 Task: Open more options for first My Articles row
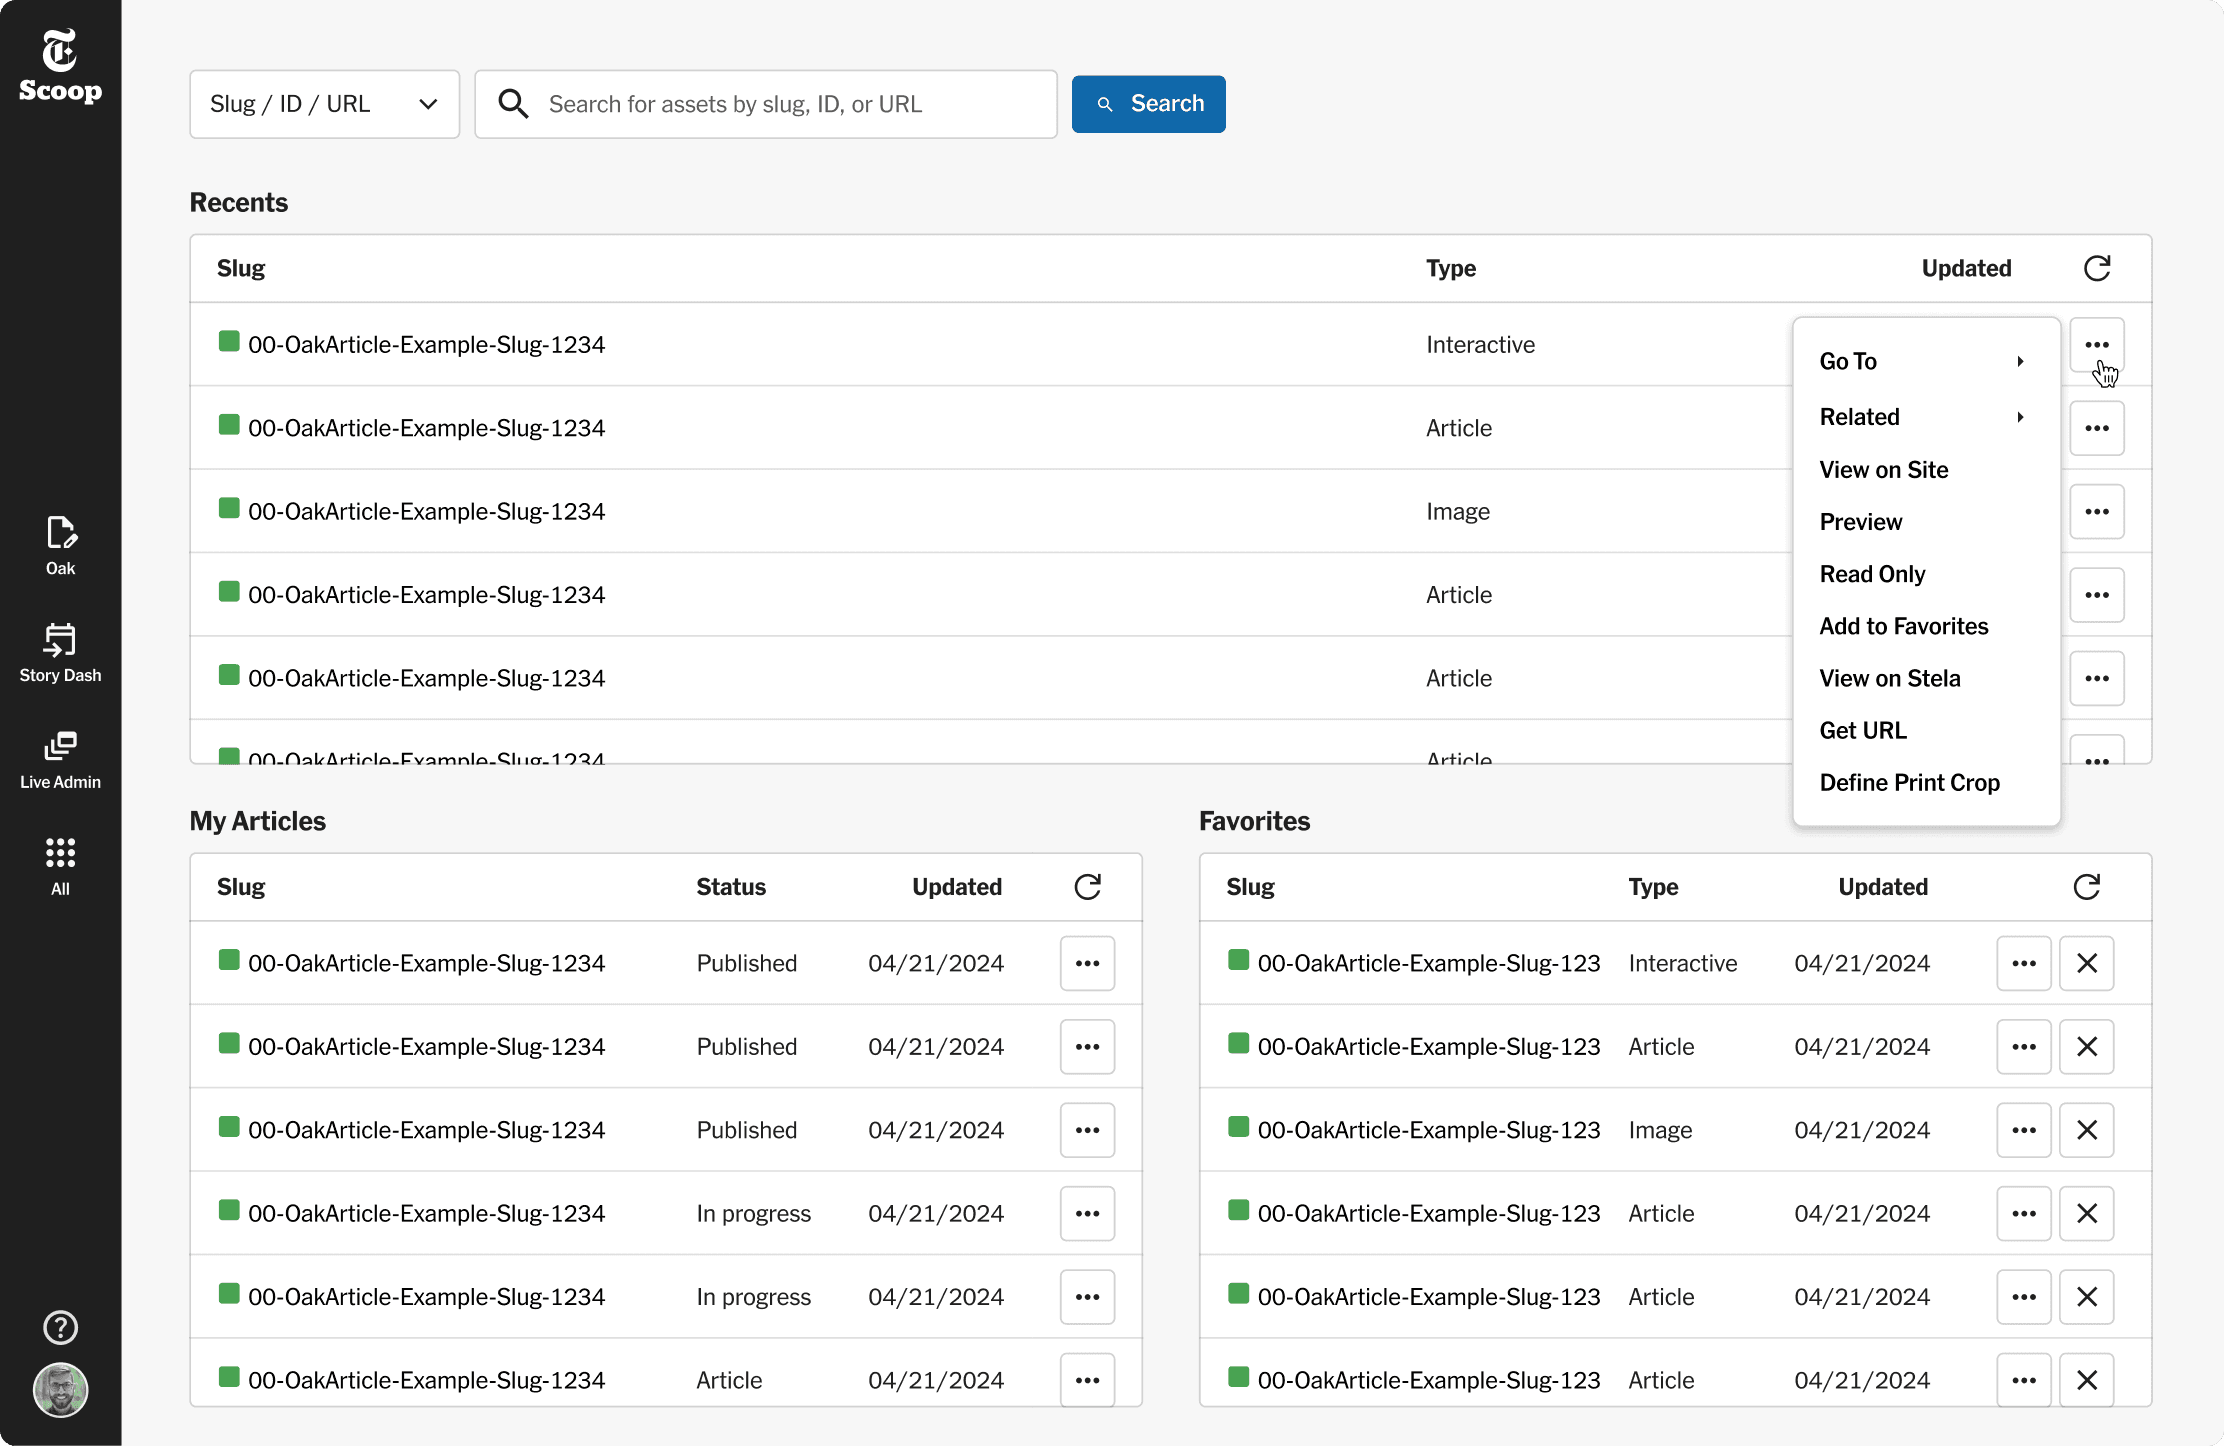[x=1087, y=963]
